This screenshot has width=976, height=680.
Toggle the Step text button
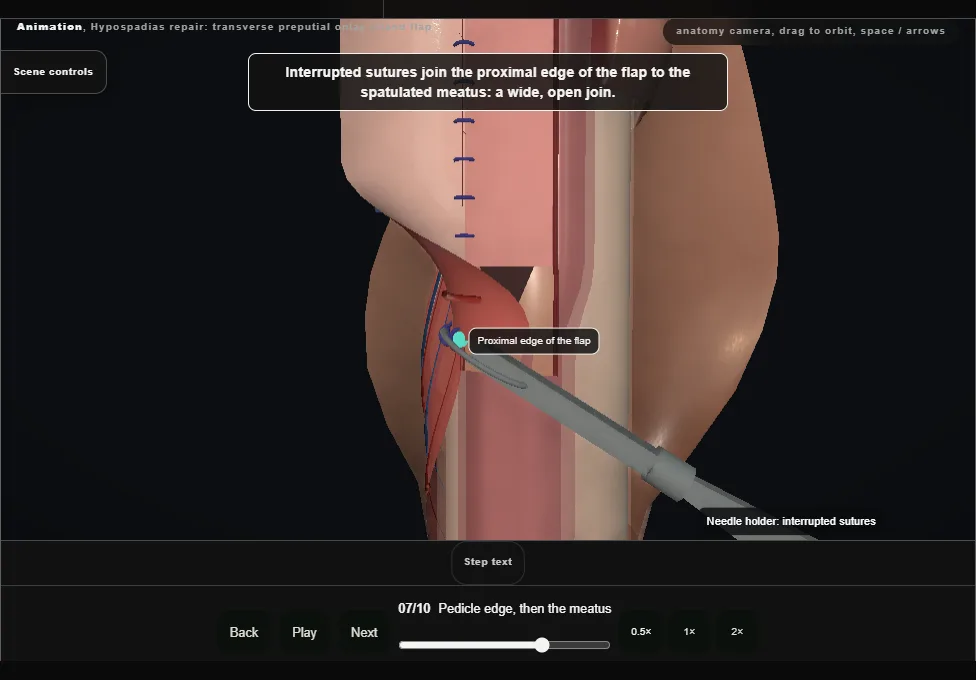(488, 562)
